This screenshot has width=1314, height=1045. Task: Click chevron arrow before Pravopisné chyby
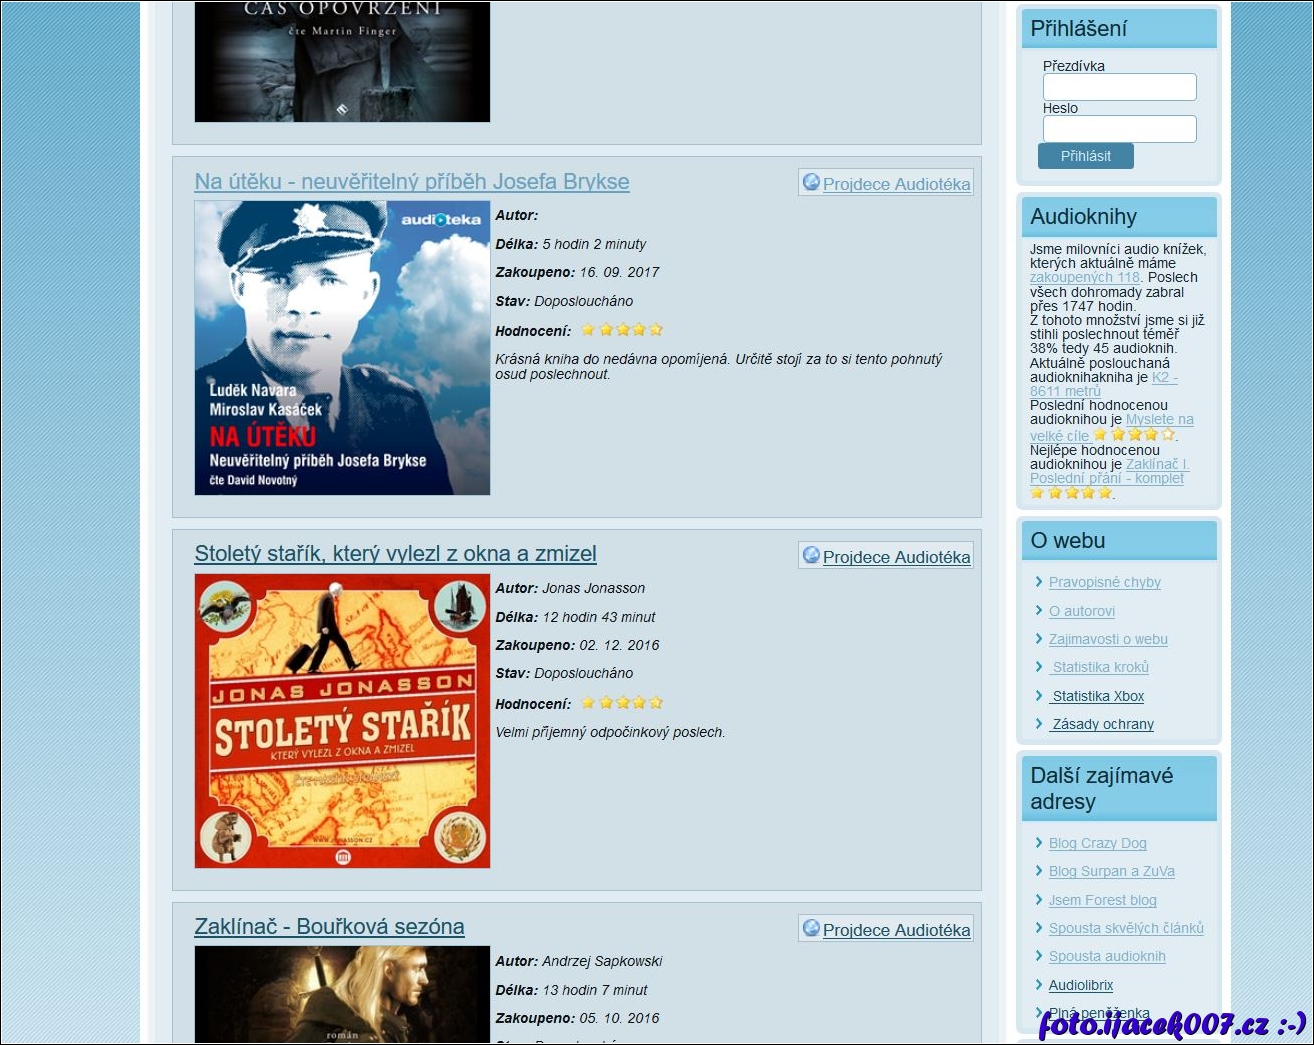1039,582
